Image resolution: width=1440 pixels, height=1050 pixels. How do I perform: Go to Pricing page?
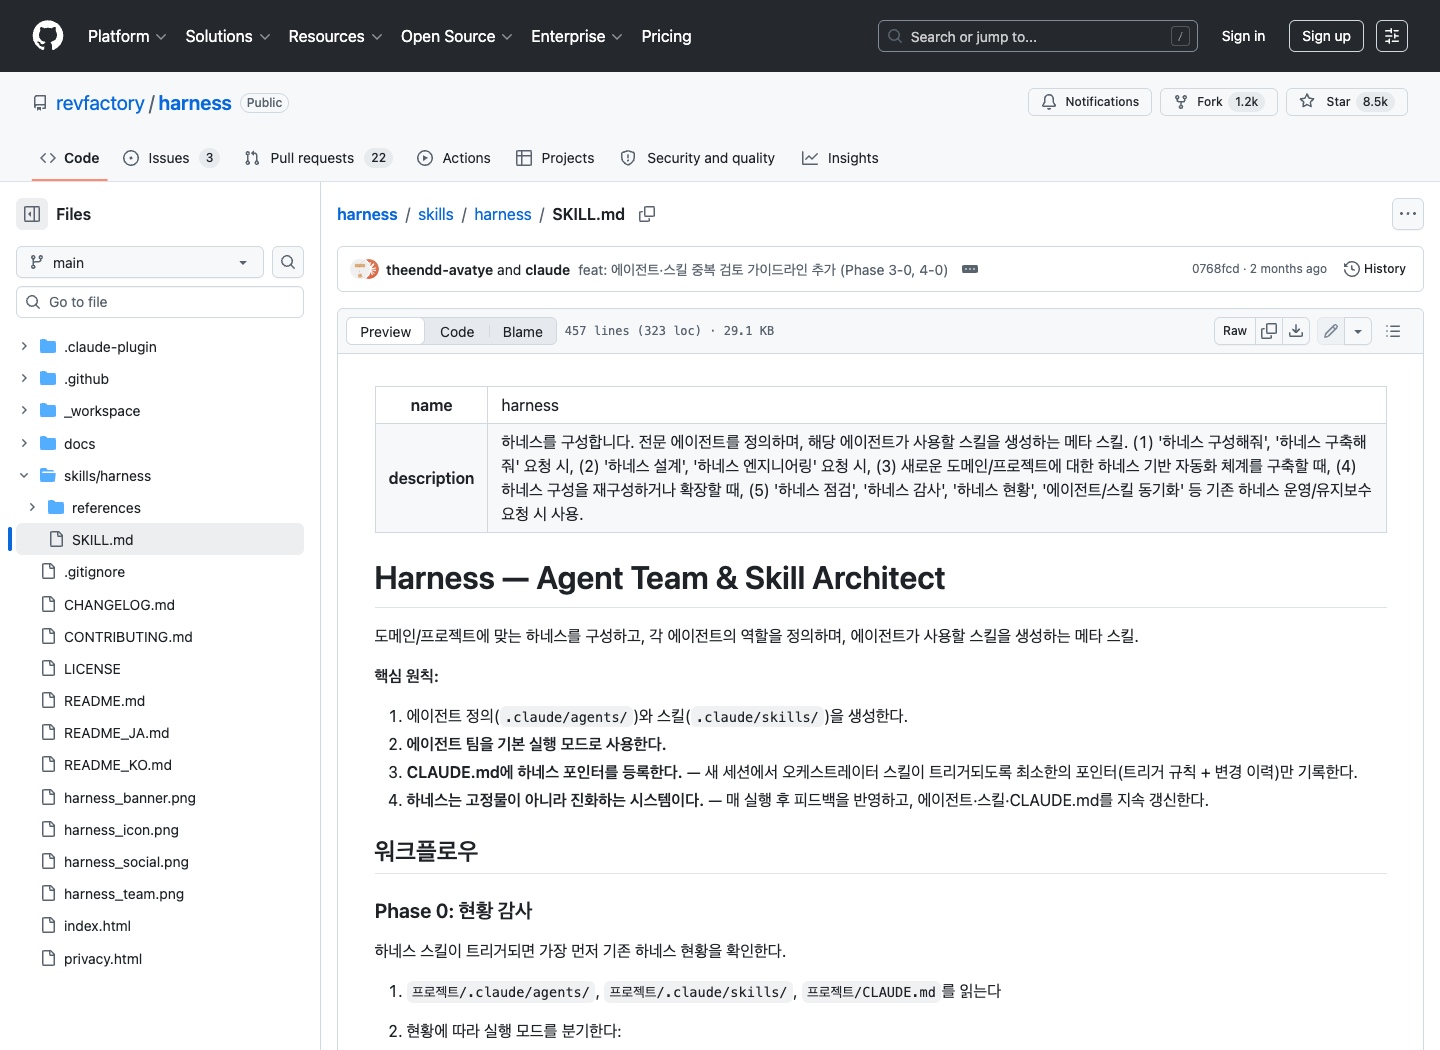[666, 36]
